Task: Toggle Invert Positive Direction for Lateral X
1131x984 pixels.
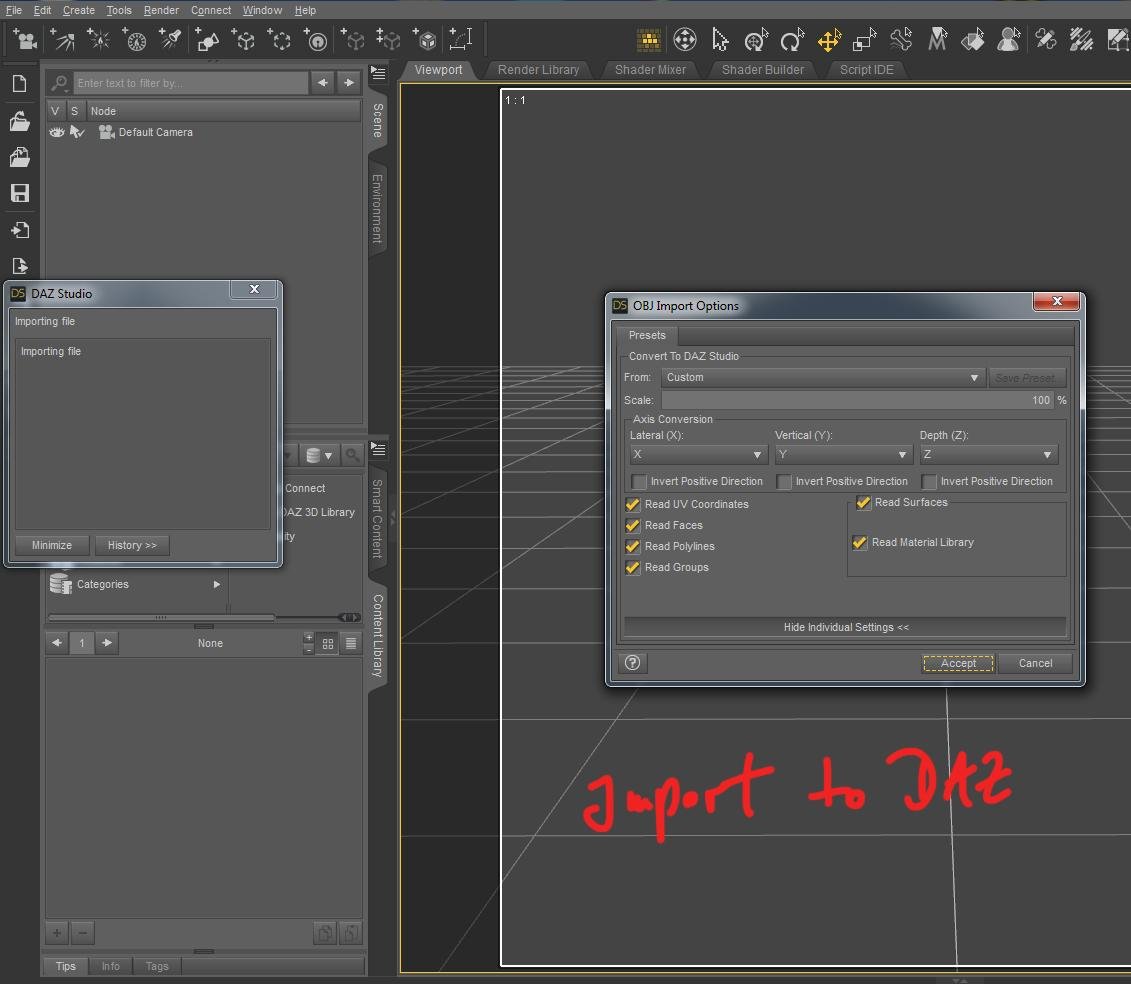Action: coord(639,481)
